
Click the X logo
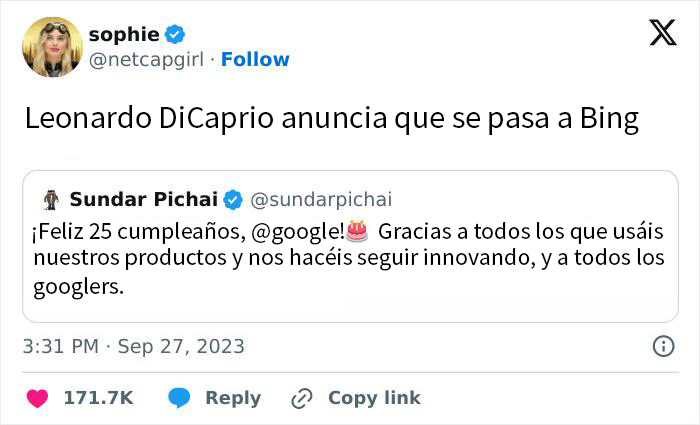[x=662, y=34]
